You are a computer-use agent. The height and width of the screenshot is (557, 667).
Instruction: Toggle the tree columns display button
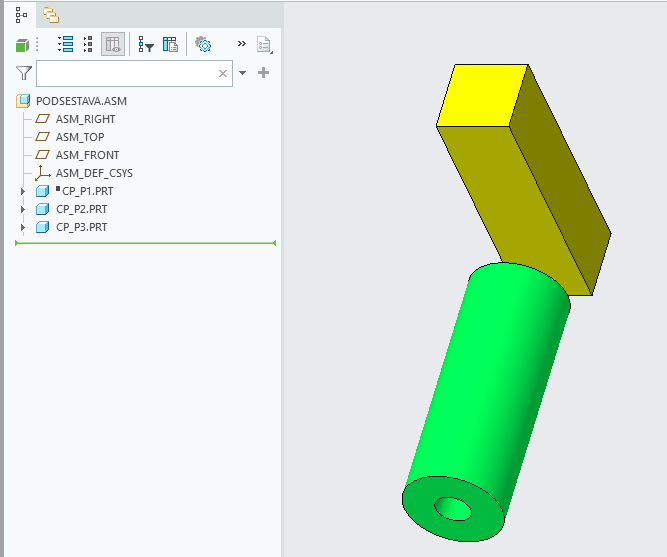pyautogui.click(x=113, y=44)
